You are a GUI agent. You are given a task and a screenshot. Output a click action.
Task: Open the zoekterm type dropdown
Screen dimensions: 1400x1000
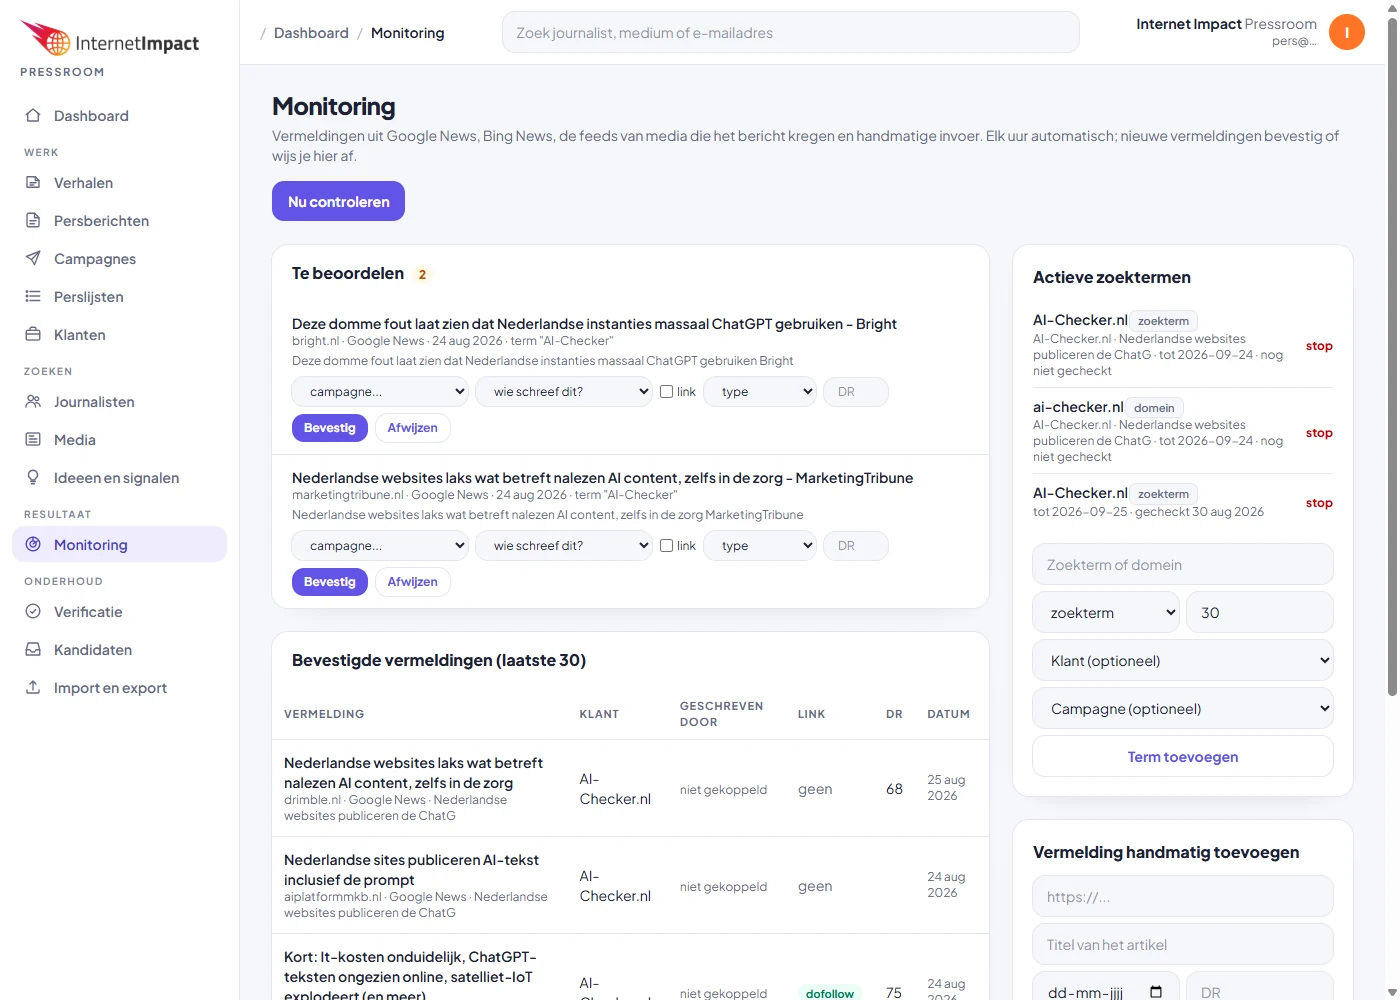pyautogui.click(x=1106, y=612)
